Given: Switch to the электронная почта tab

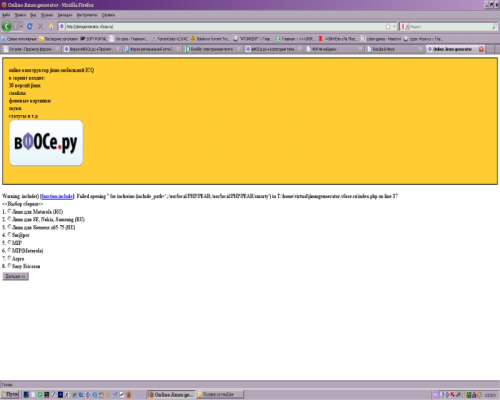Looking at the screenshot, I should click(213, 49).
